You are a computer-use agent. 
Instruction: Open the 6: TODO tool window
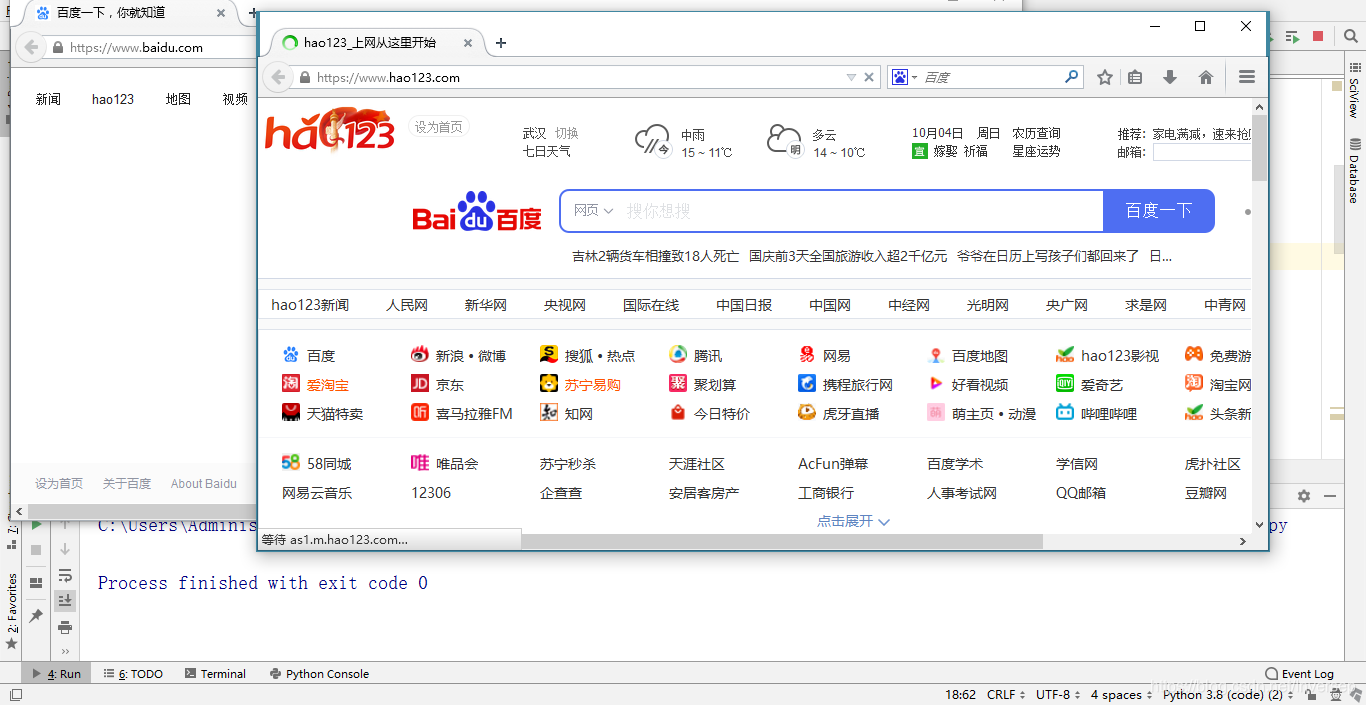click(134, 674)
